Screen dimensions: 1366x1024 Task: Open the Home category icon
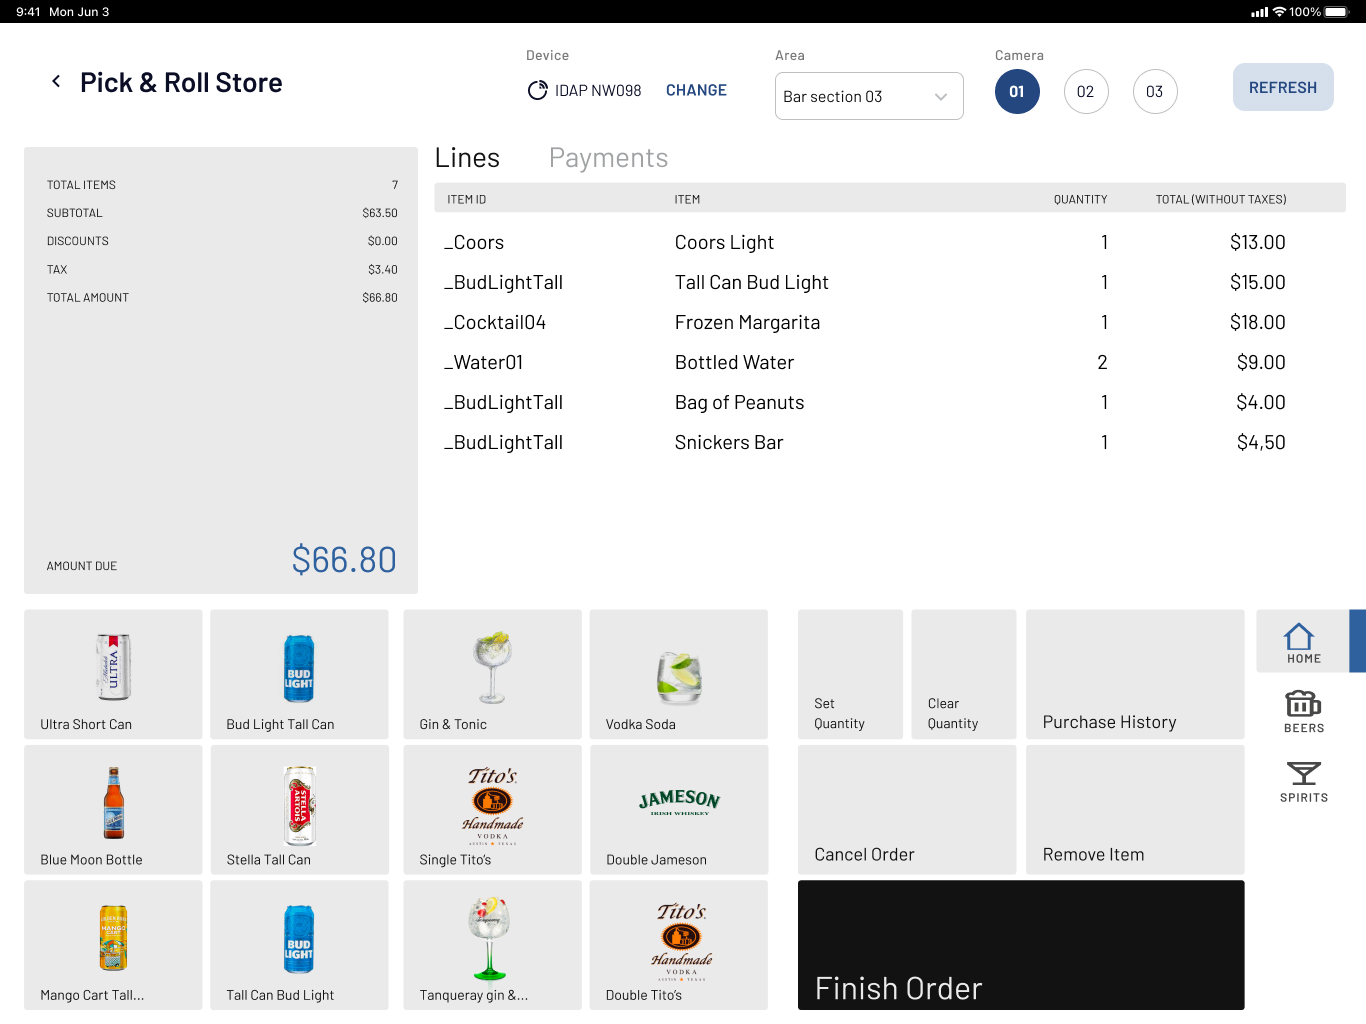pos(1302,642)
